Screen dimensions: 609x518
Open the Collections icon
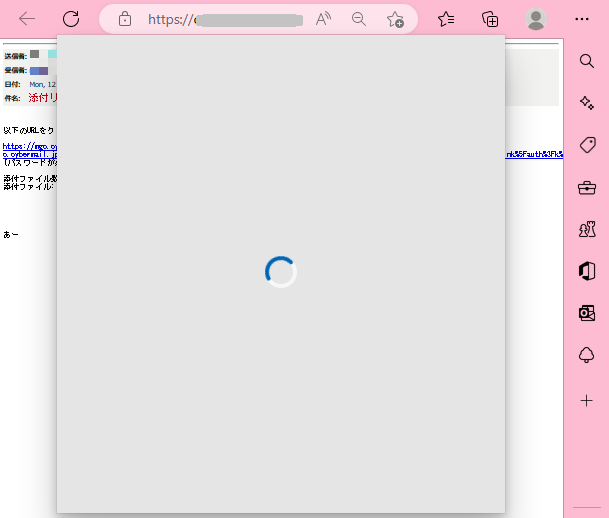(490, 19)
